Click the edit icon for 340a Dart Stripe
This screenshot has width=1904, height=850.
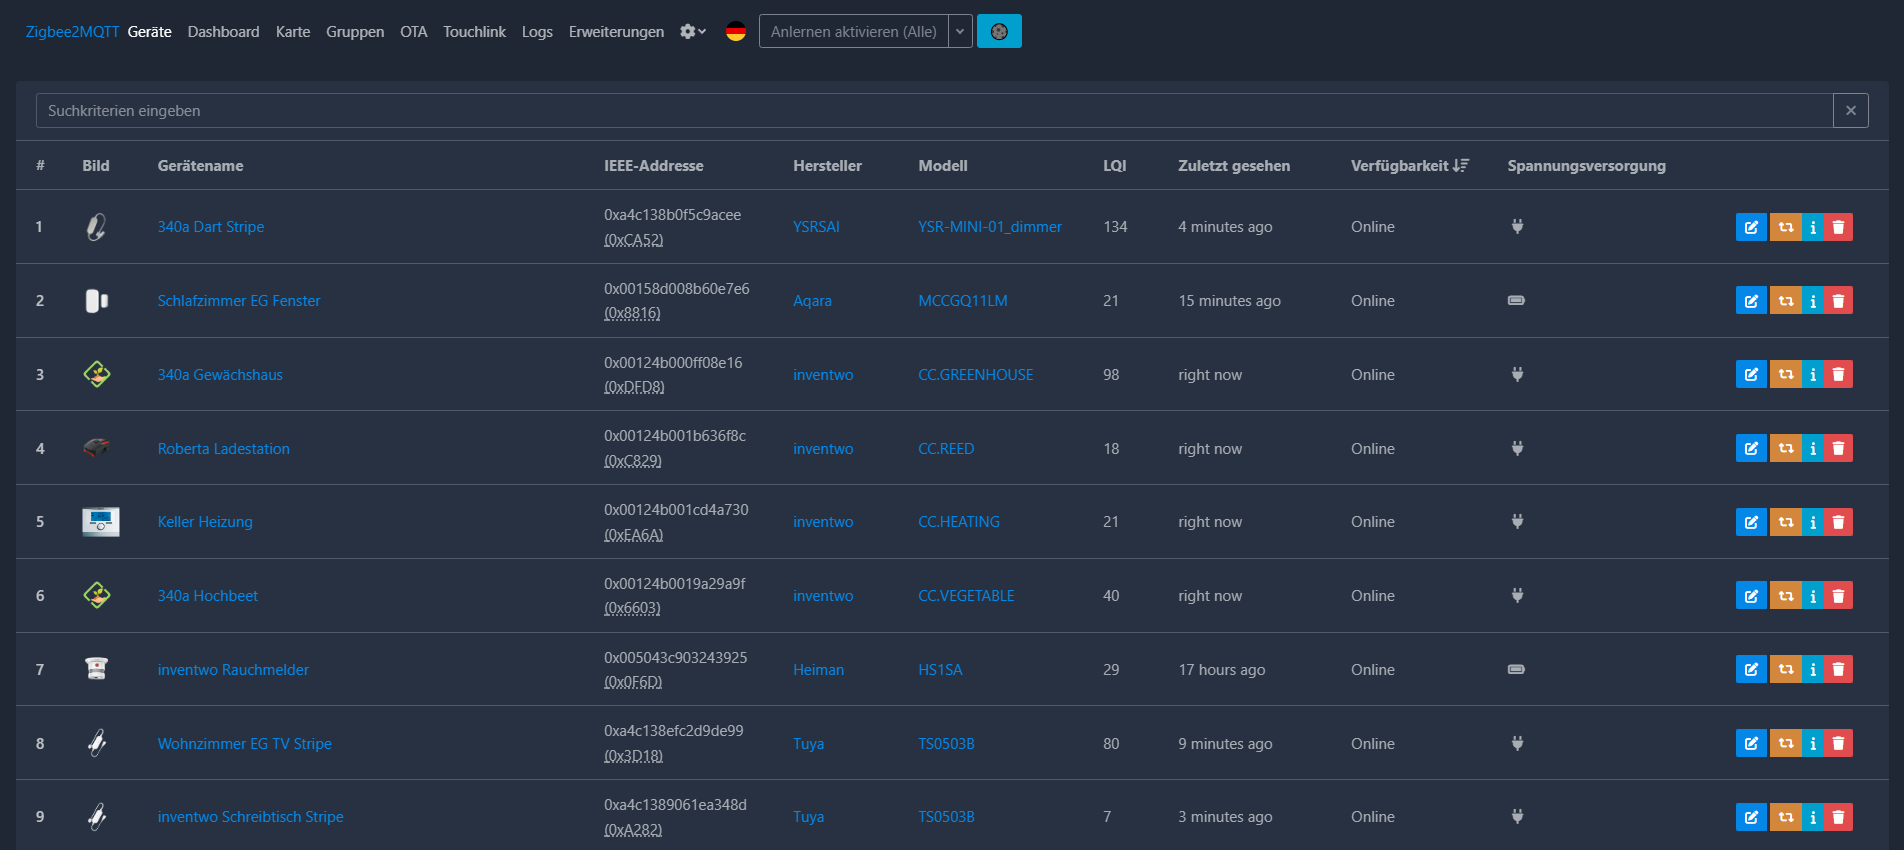point(1751,227)
